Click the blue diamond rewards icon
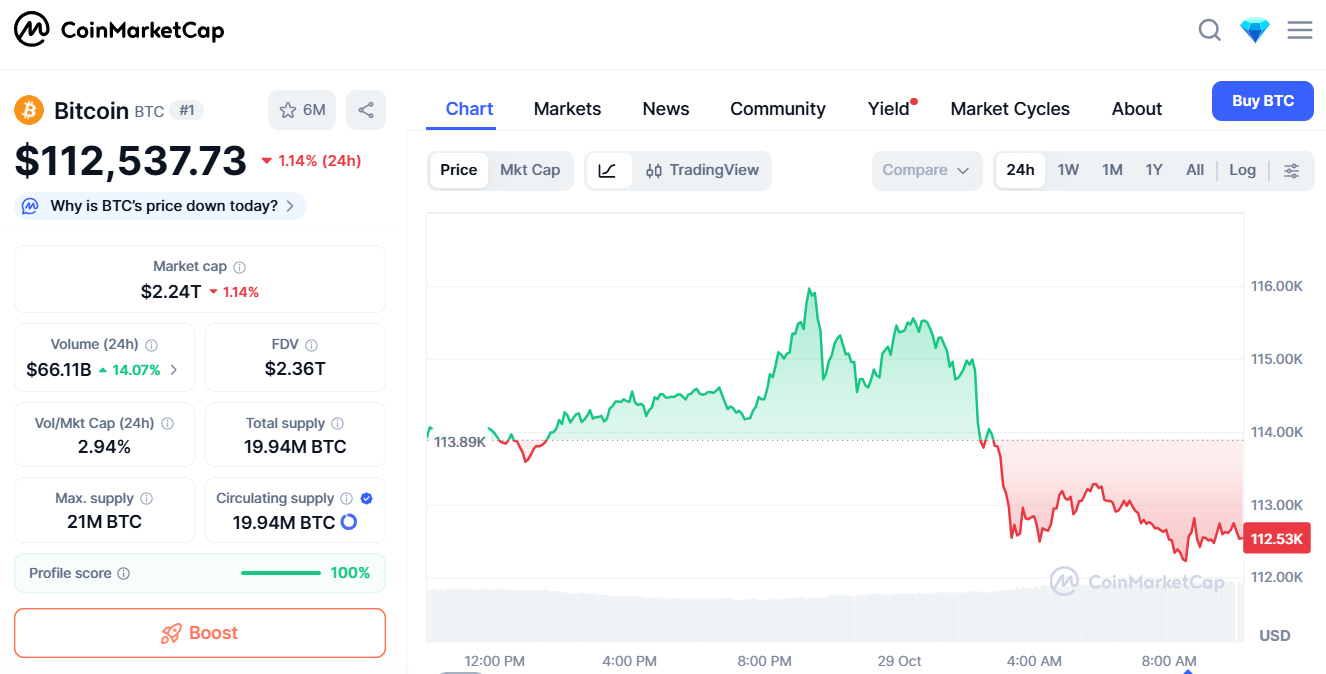1326x674 pixels. coord(1254,29)
